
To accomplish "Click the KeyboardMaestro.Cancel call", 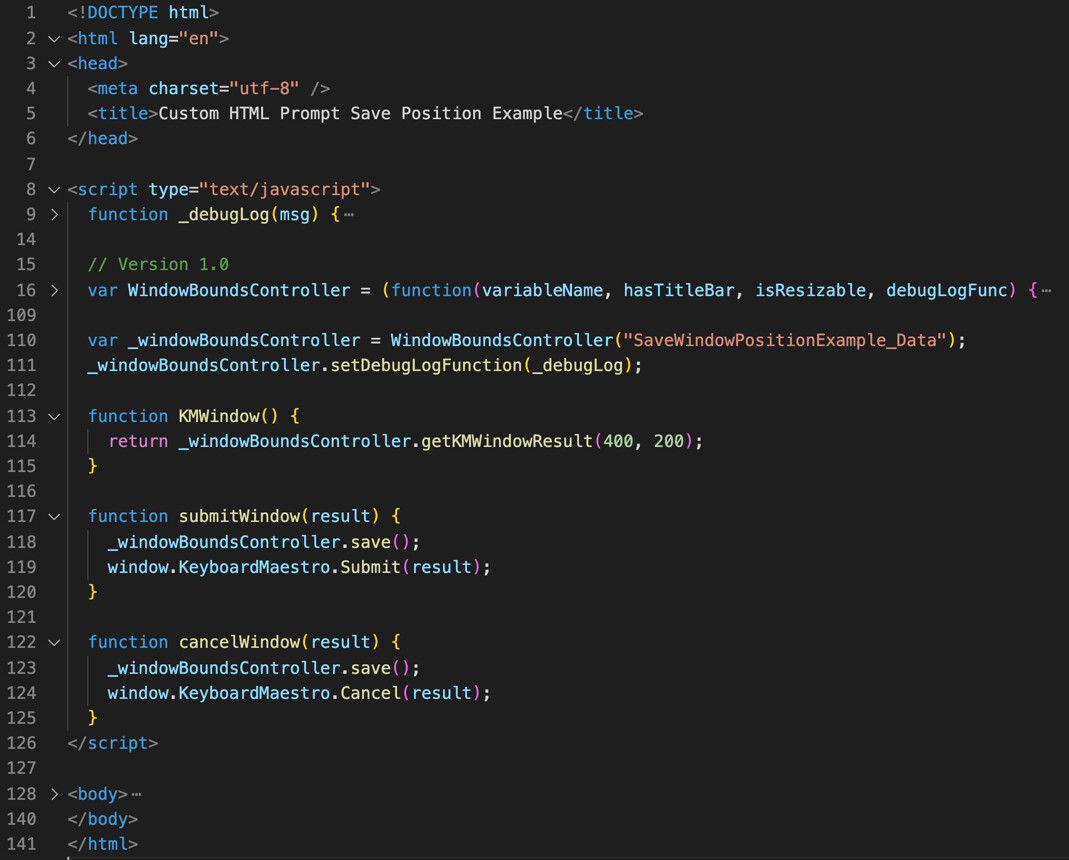I will (x=290, y=694).
